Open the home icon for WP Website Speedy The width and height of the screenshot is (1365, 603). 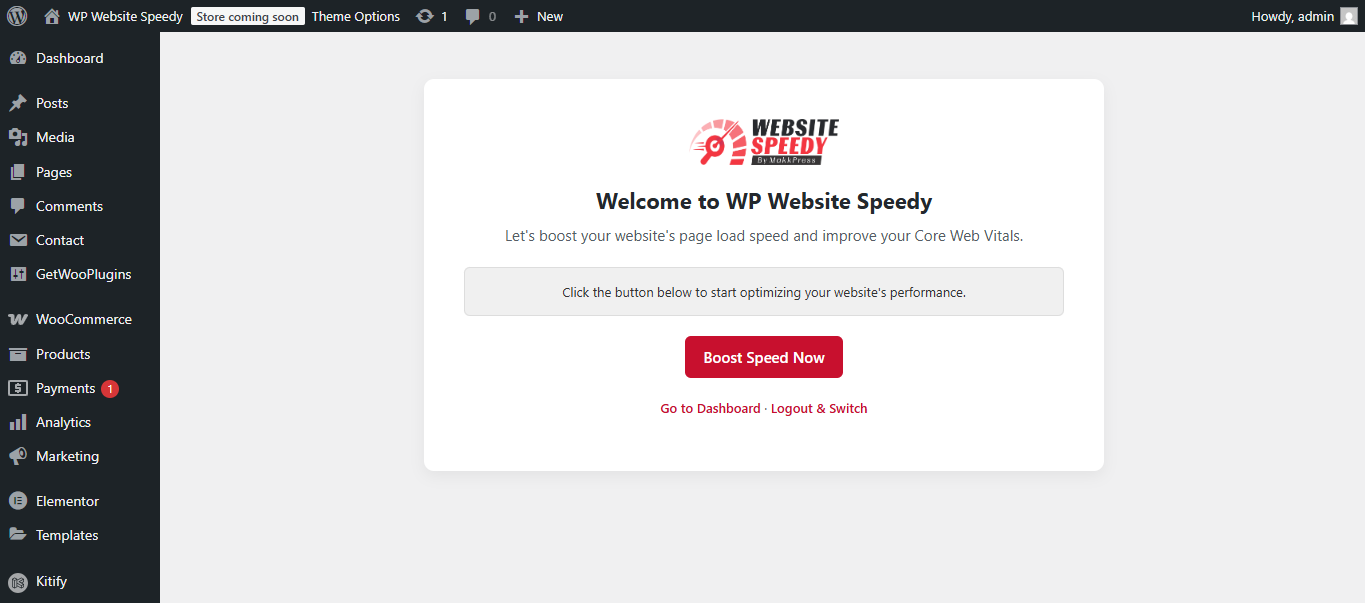(x=52, y=16)
